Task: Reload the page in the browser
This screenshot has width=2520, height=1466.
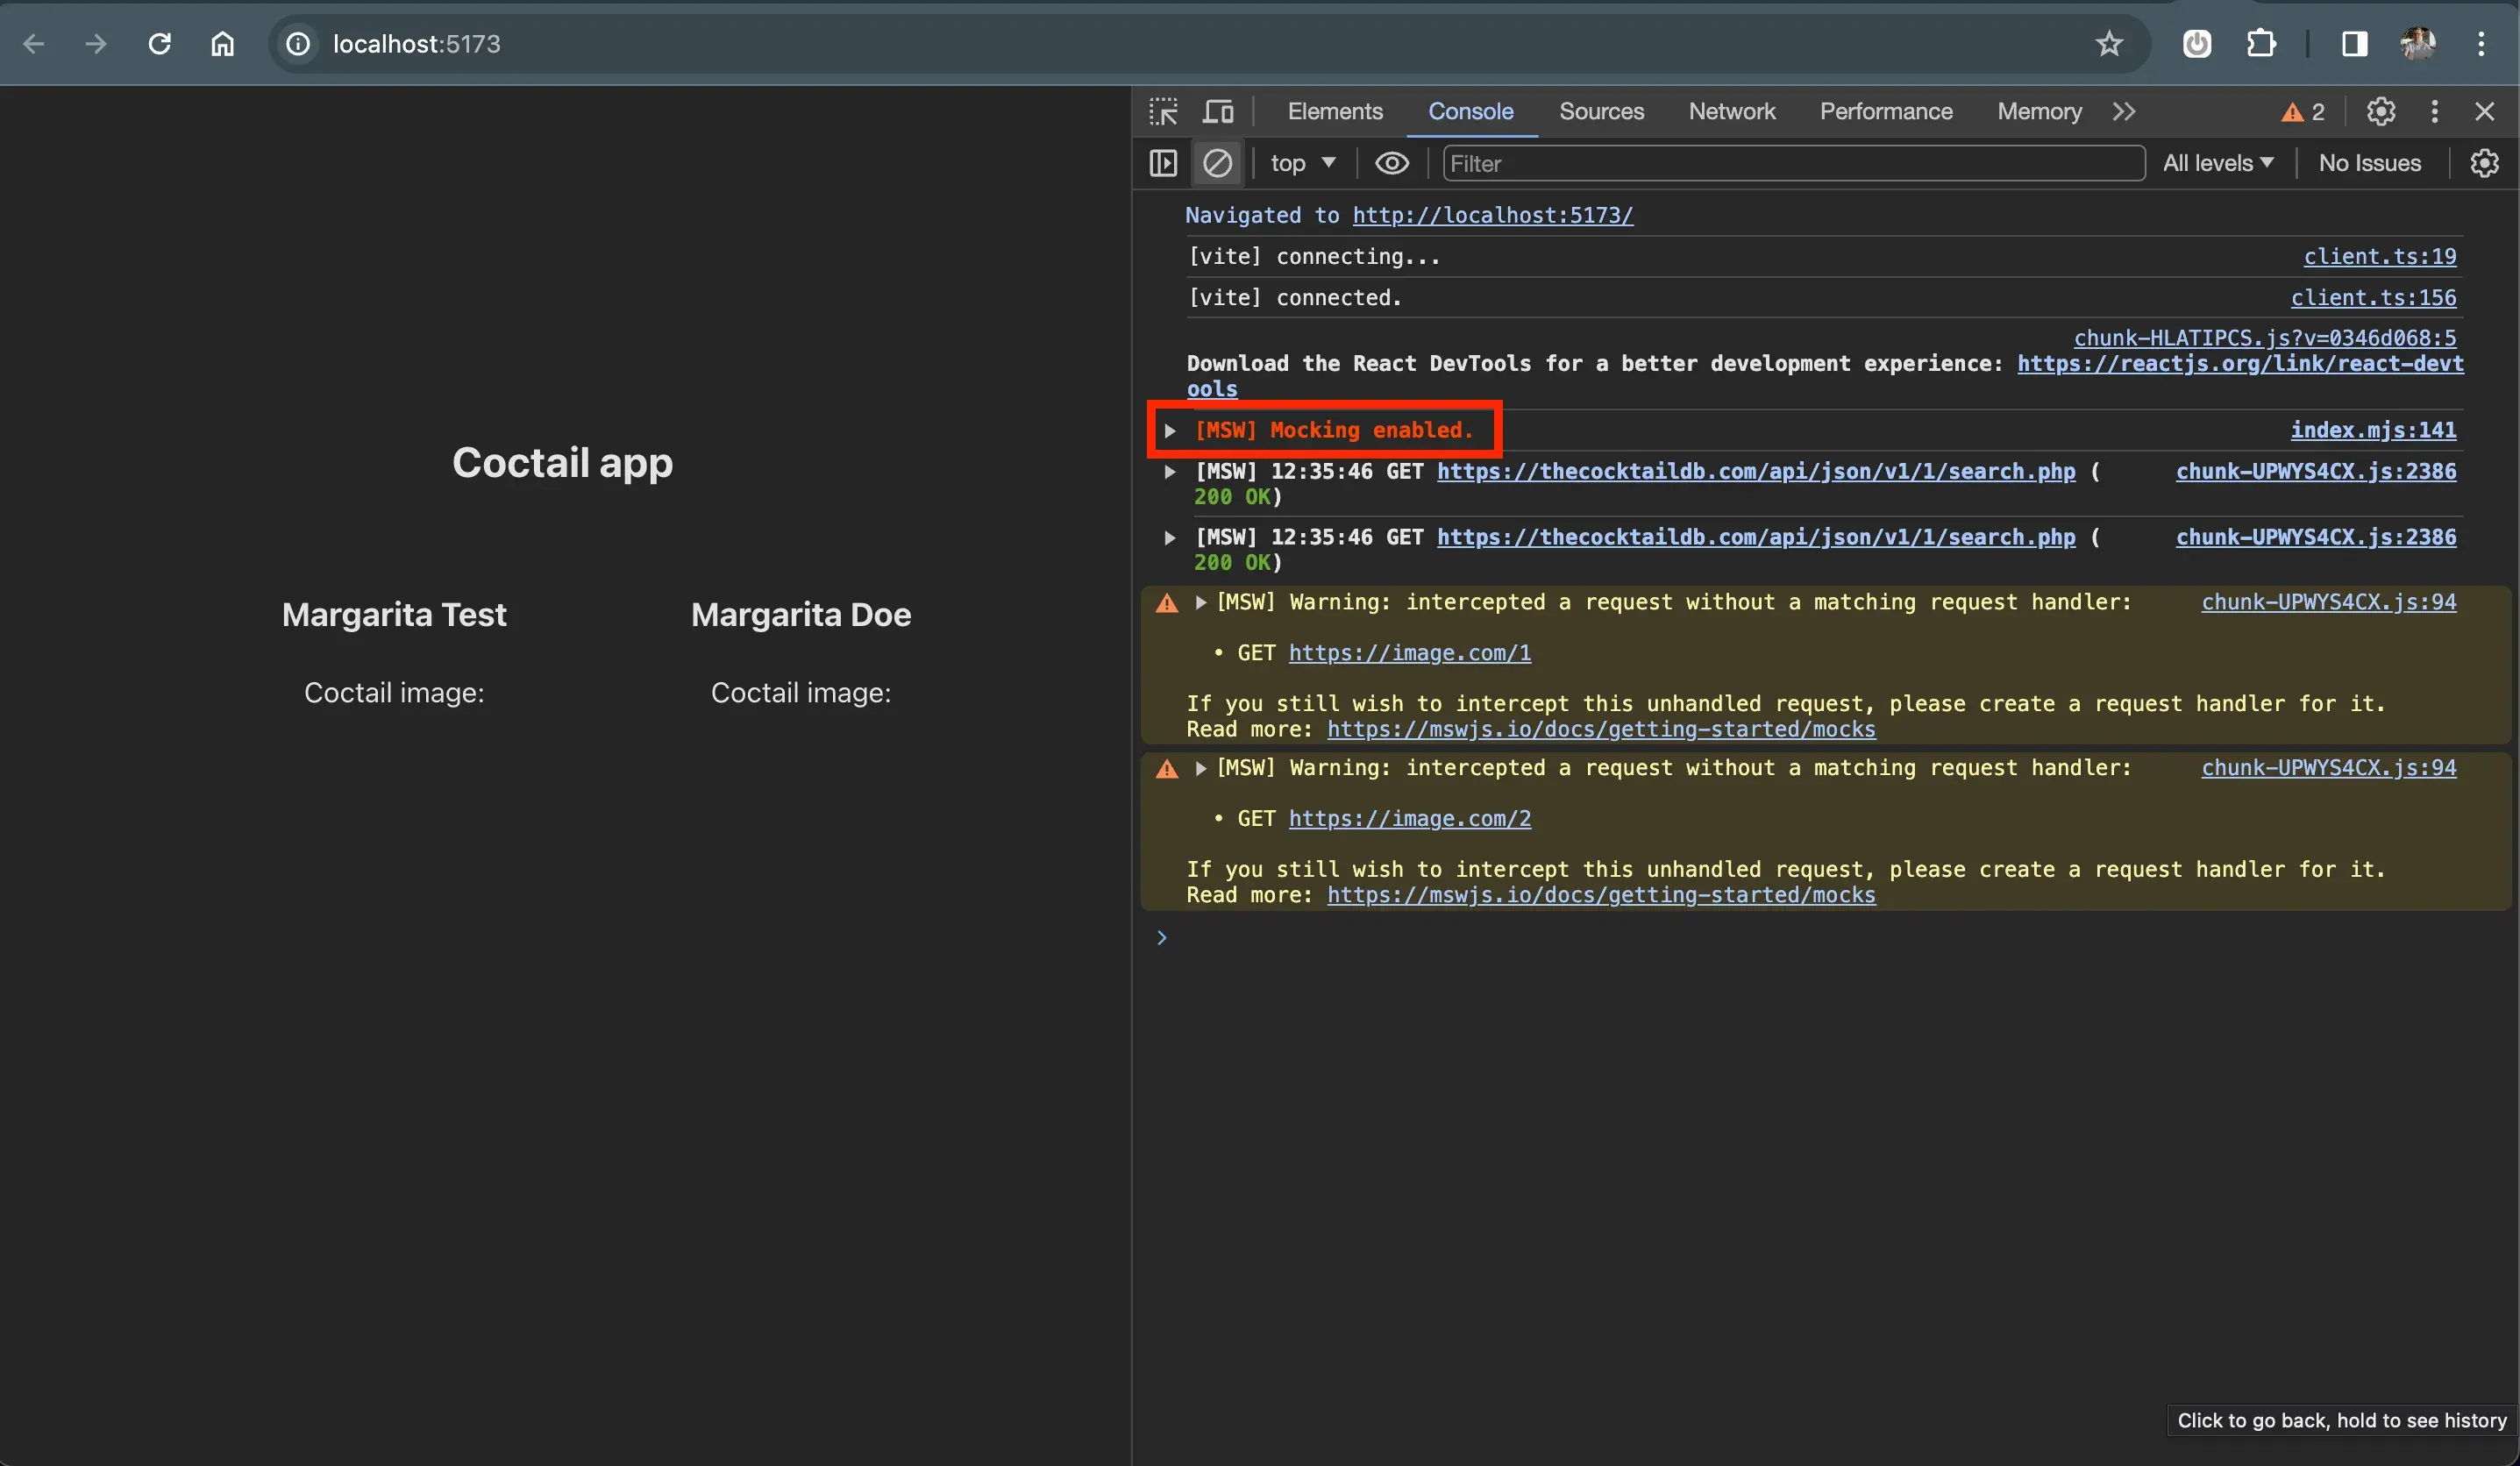Action: click(x=159, y=44)
